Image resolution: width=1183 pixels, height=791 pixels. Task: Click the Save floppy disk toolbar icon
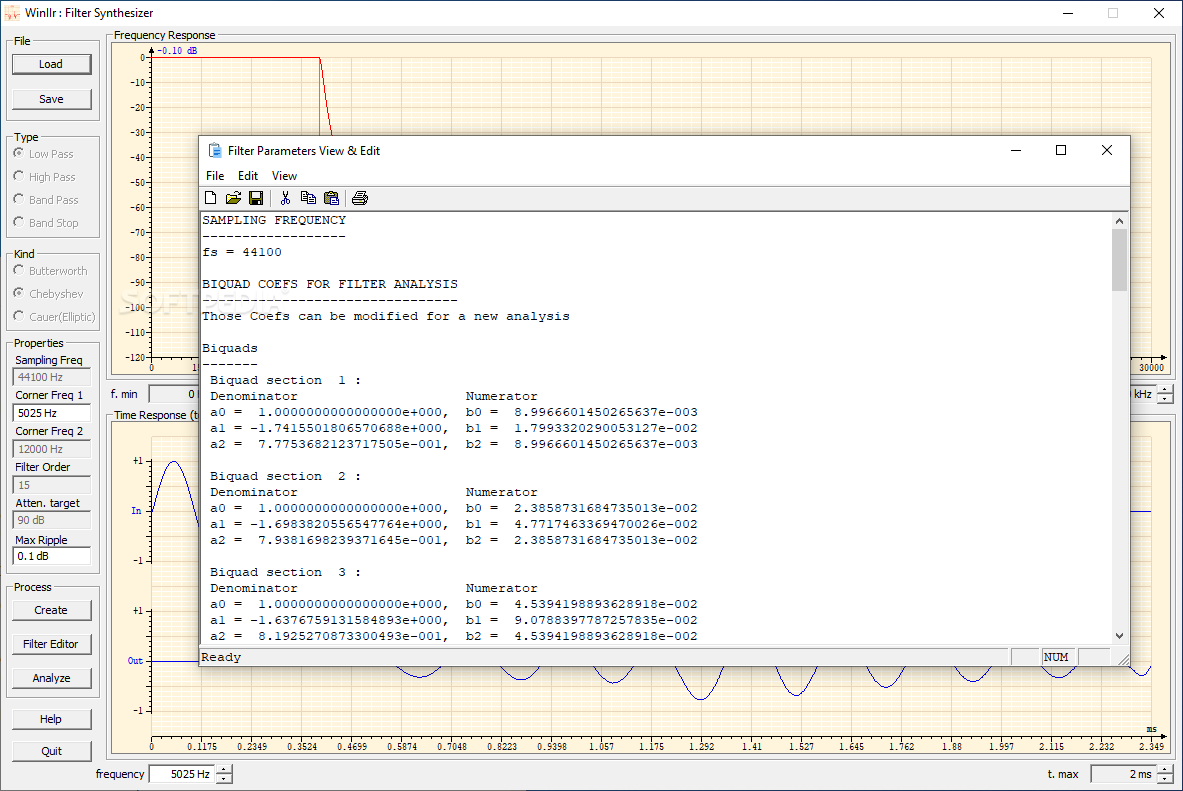(256, 198)
